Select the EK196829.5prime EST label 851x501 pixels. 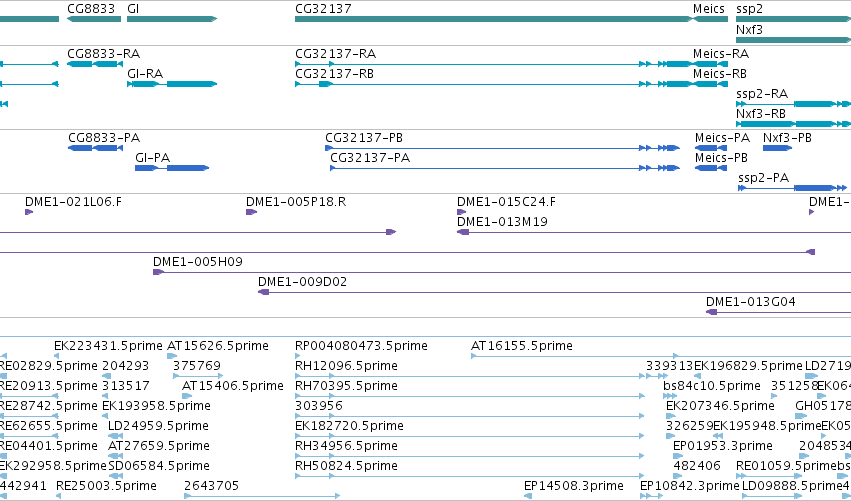[x=748, y=366]
